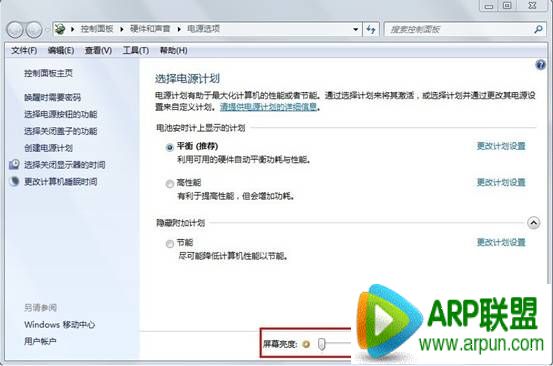Open 更改计划设置 for 高性能 plan
This screenshot has width=553, height=366.
(x=501, y=182)
